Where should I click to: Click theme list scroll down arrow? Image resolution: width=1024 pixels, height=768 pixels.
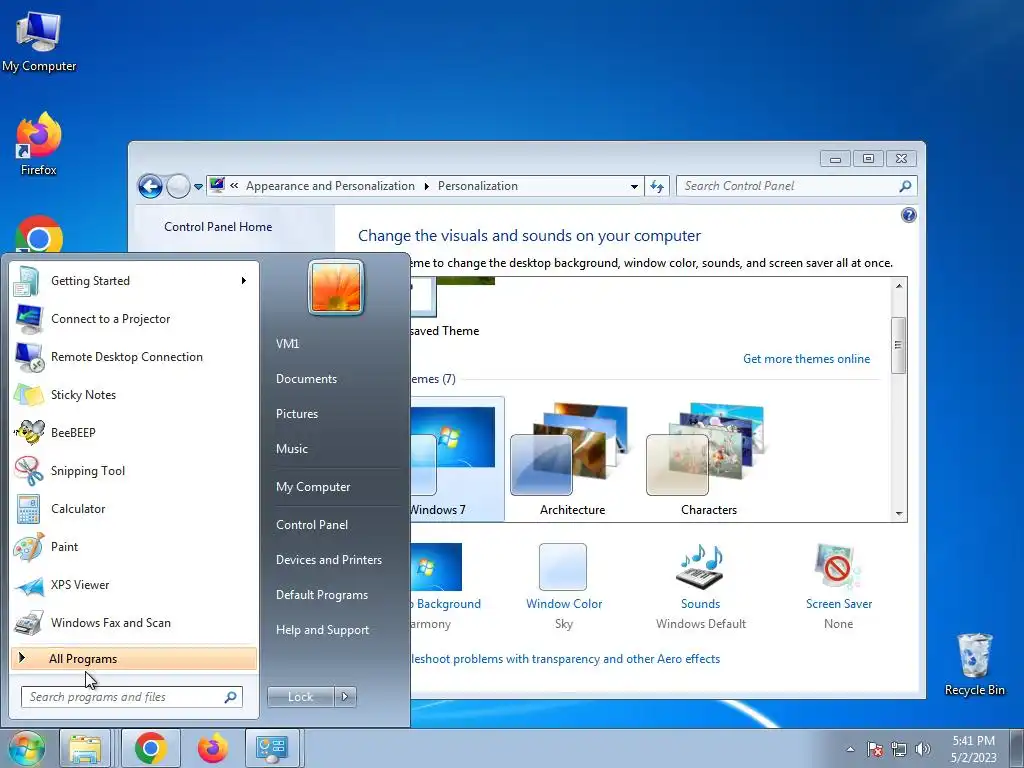tap(899, 514)
